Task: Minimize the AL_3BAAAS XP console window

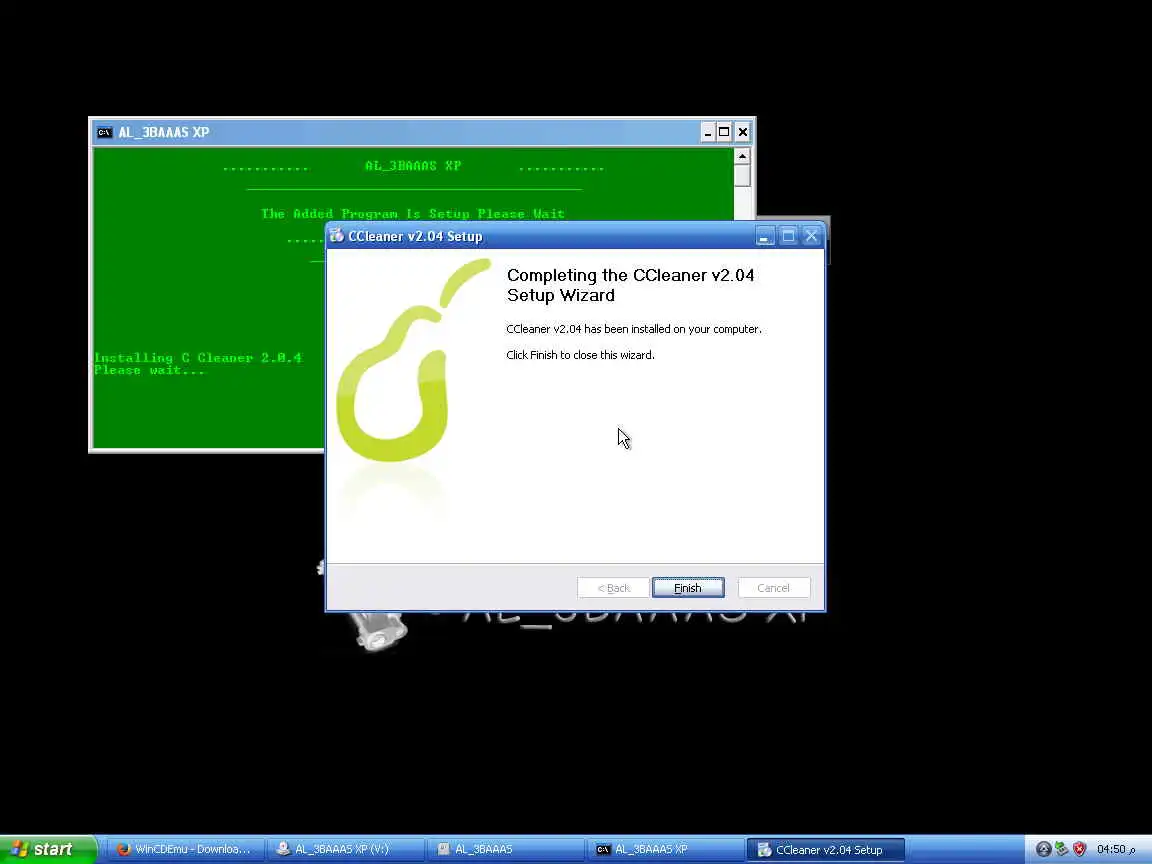Action: [x=708, y=132]
